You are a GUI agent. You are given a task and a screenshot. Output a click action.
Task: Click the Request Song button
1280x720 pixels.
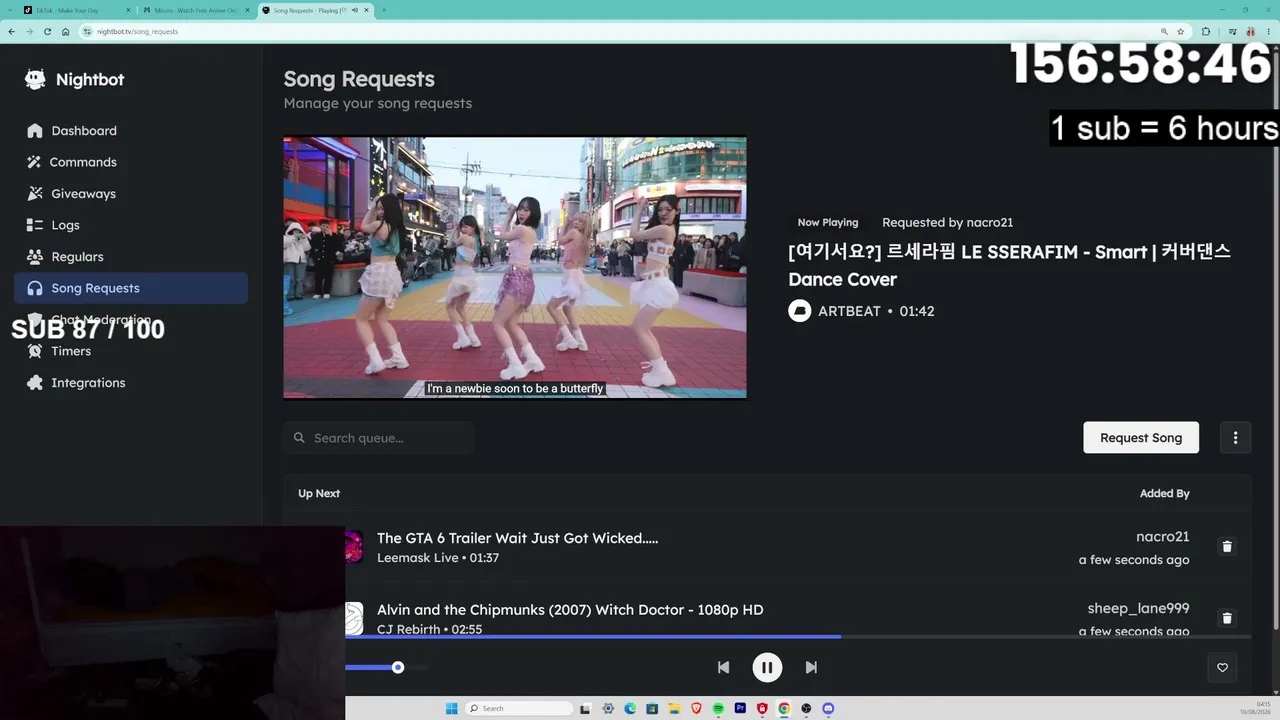click(1141, 437)
